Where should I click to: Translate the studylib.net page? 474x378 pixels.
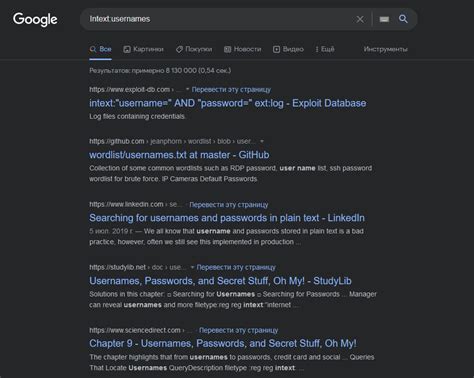pyautogui.click(x=236, y=267)
